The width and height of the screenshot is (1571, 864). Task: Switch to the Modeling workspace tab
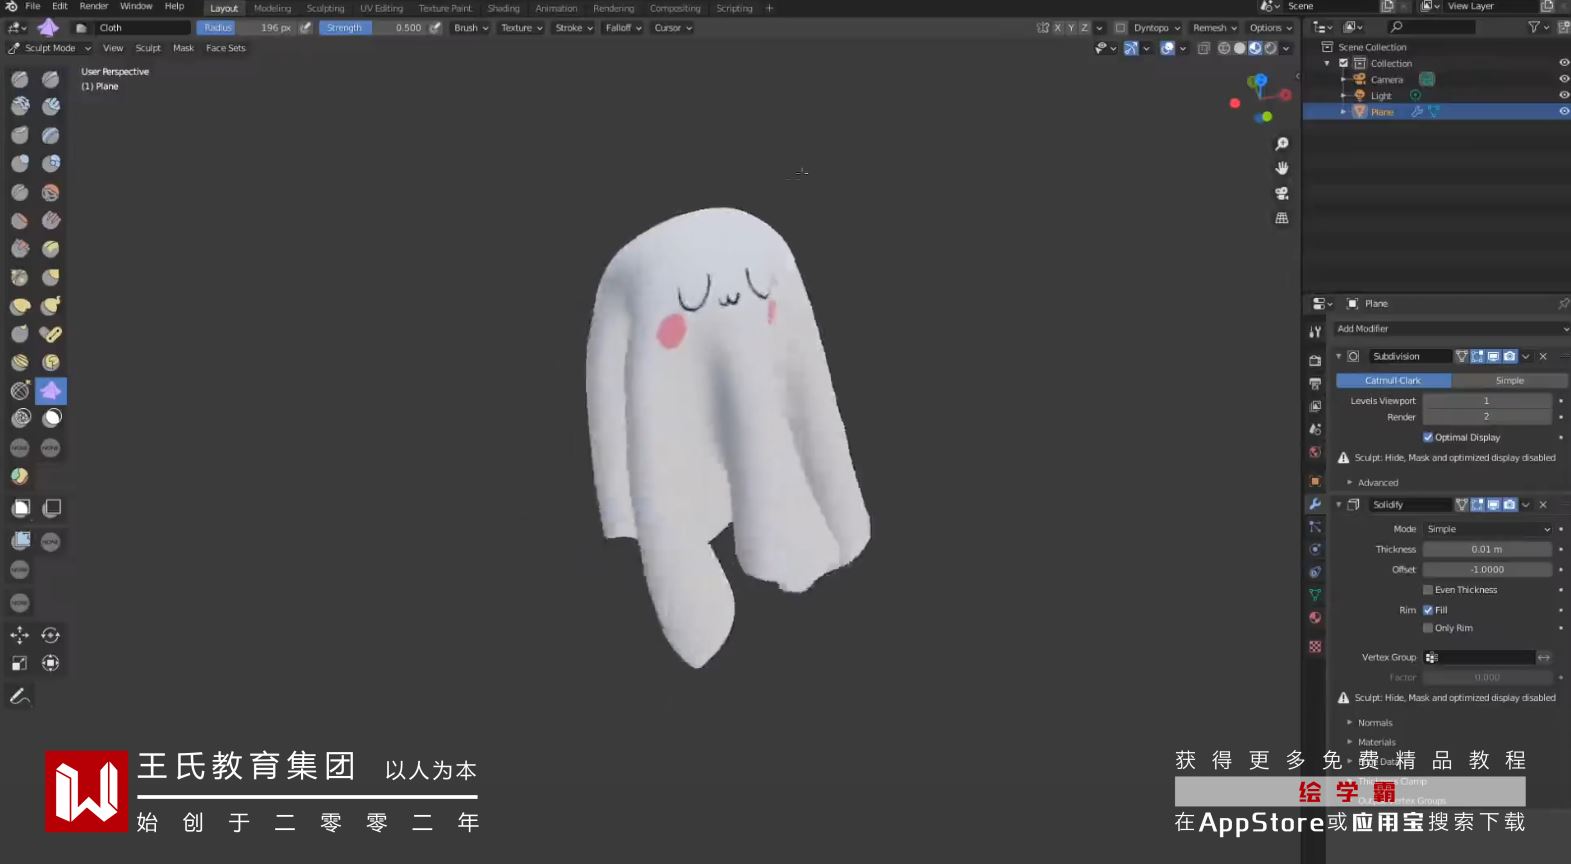272,8
